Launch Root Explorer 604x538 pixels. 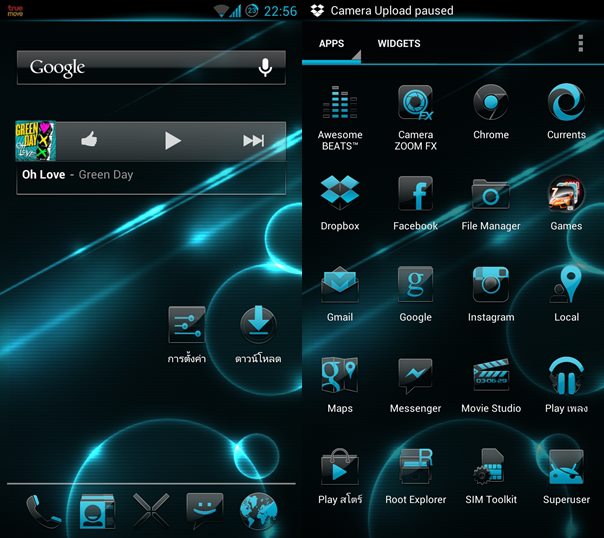[x=415, y=467]
